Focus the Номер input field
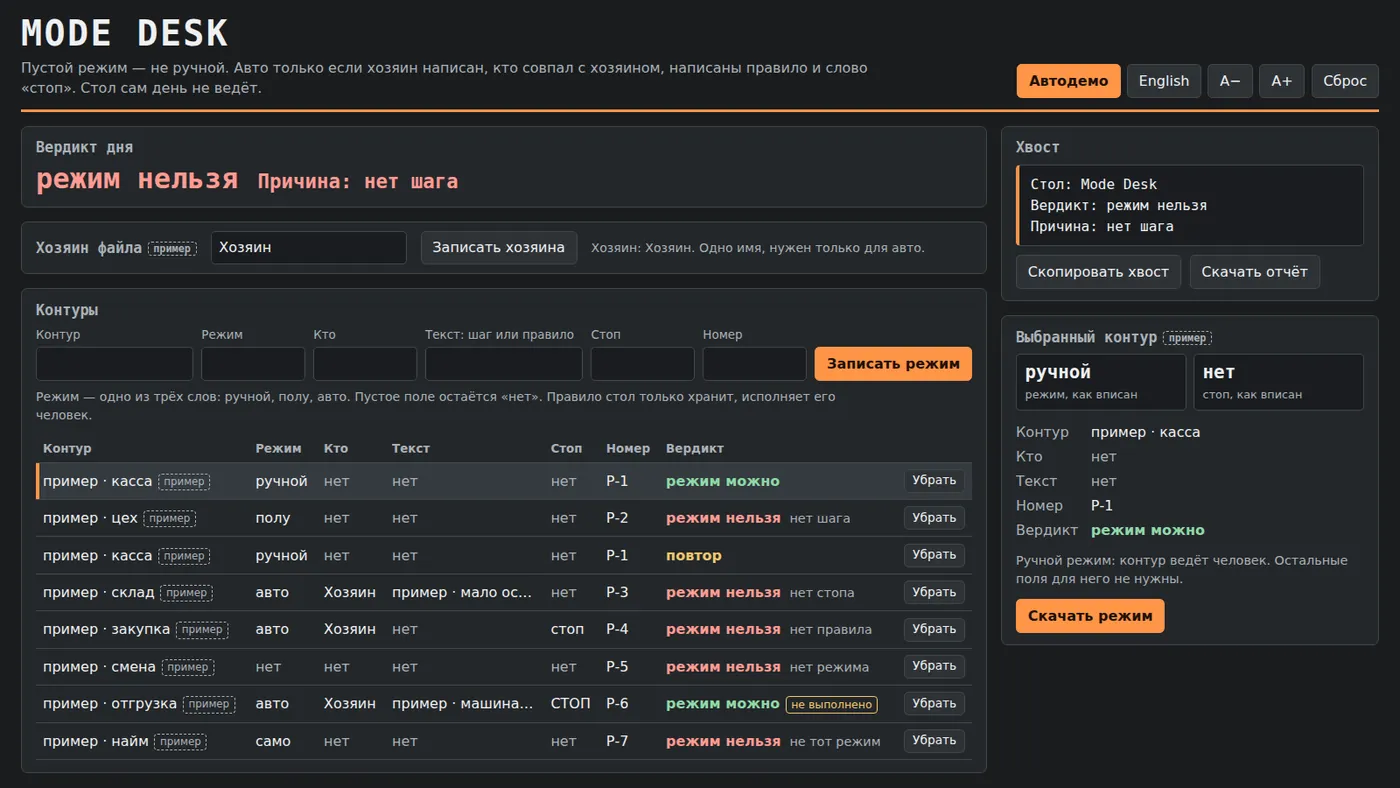This screenshot has width=1400, height=788. click(755, 364)
